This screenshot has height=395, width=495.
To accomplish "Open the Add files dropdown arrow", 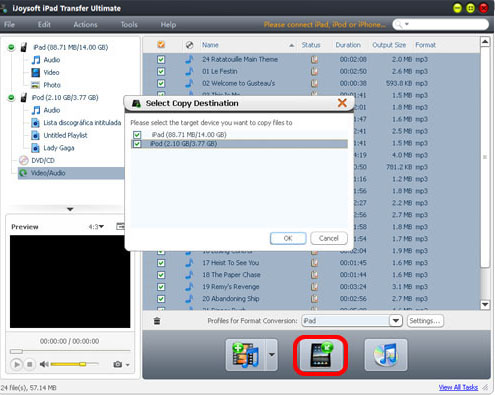I will (272, 355).
